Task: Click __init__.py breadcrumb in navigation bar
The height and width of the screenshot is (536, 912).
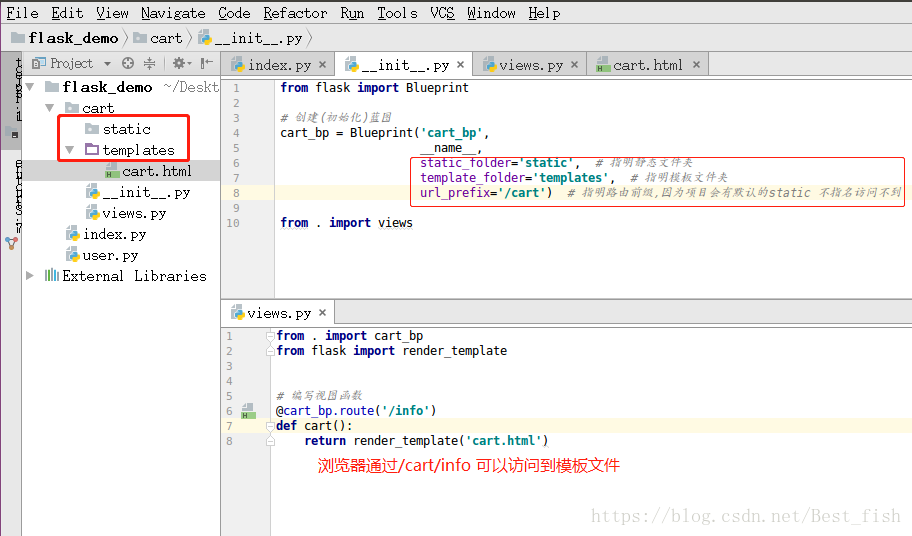Action: [250, 38]
